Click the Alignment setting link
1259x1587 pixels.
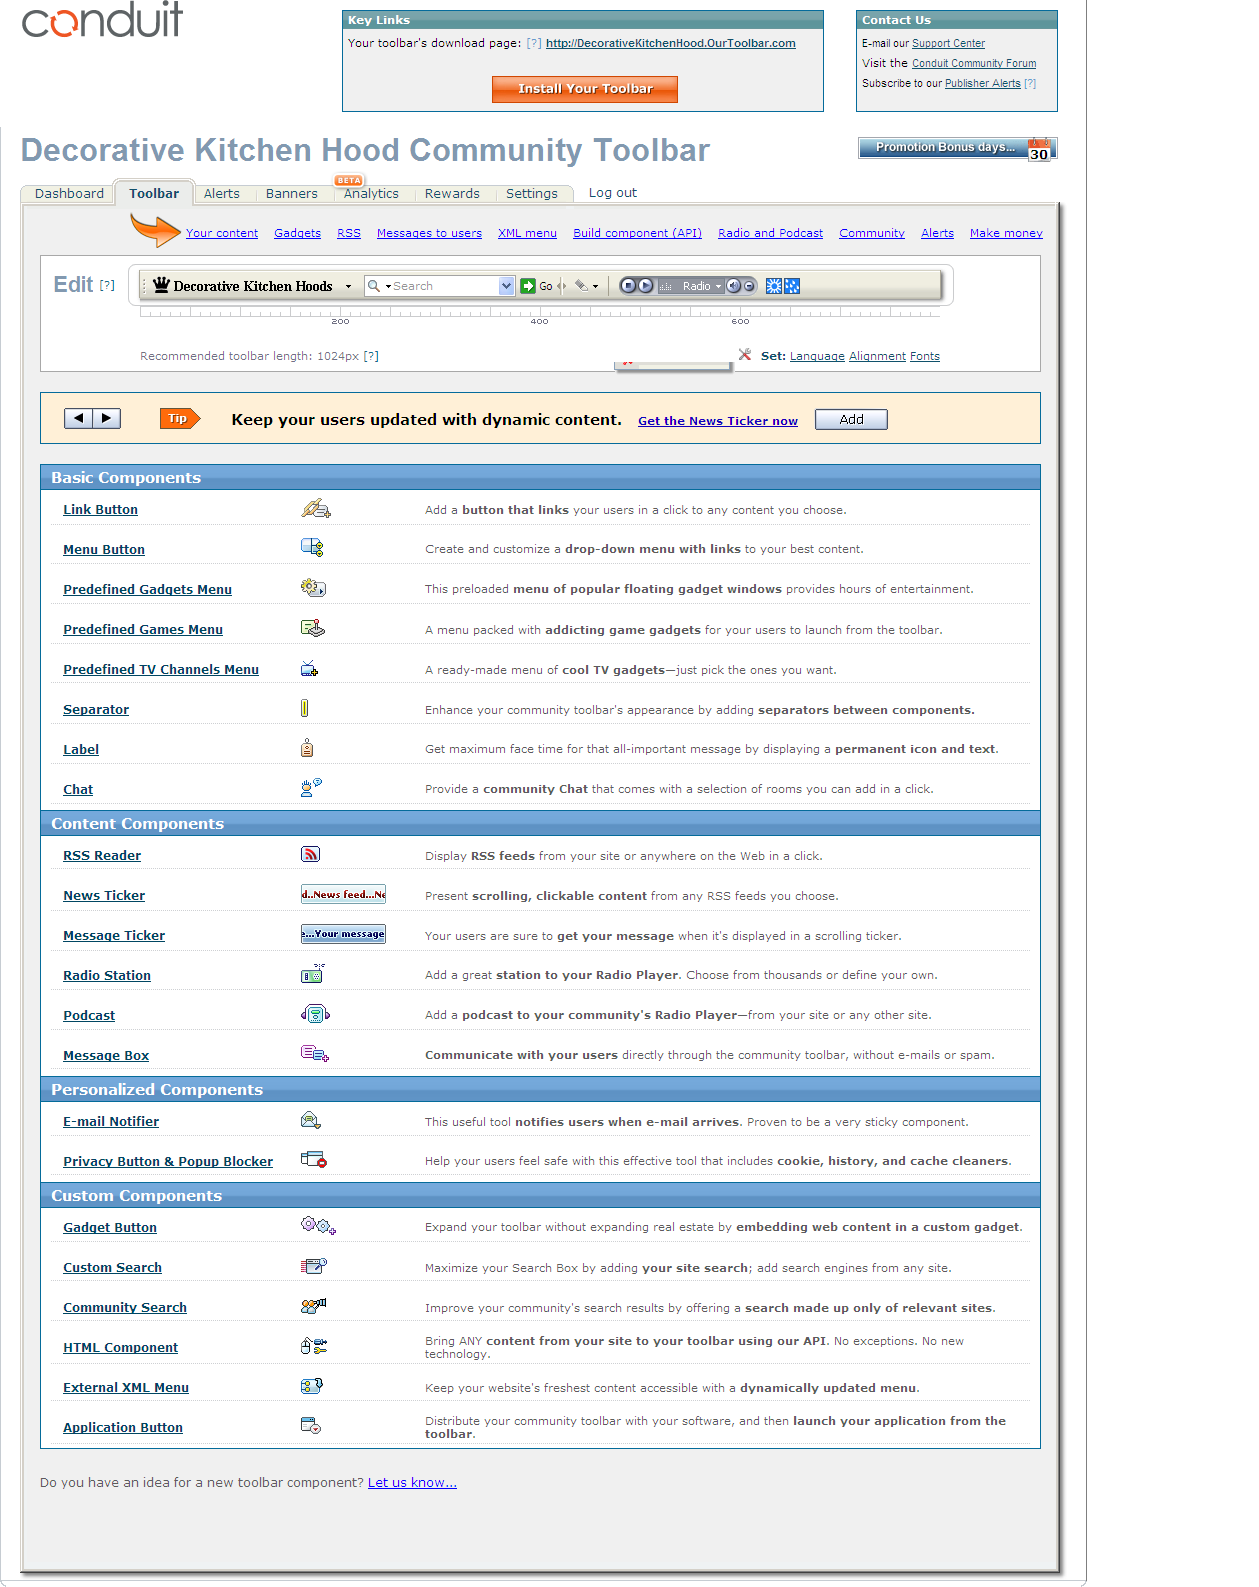click(x=877, y=357)
